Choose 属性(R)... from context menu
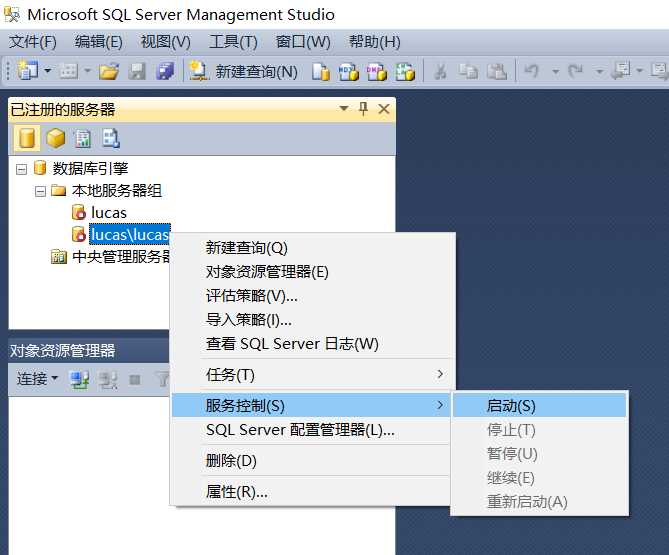Image resolution: width=669 pixels, height=555 pixels. [x=313, y=492]
